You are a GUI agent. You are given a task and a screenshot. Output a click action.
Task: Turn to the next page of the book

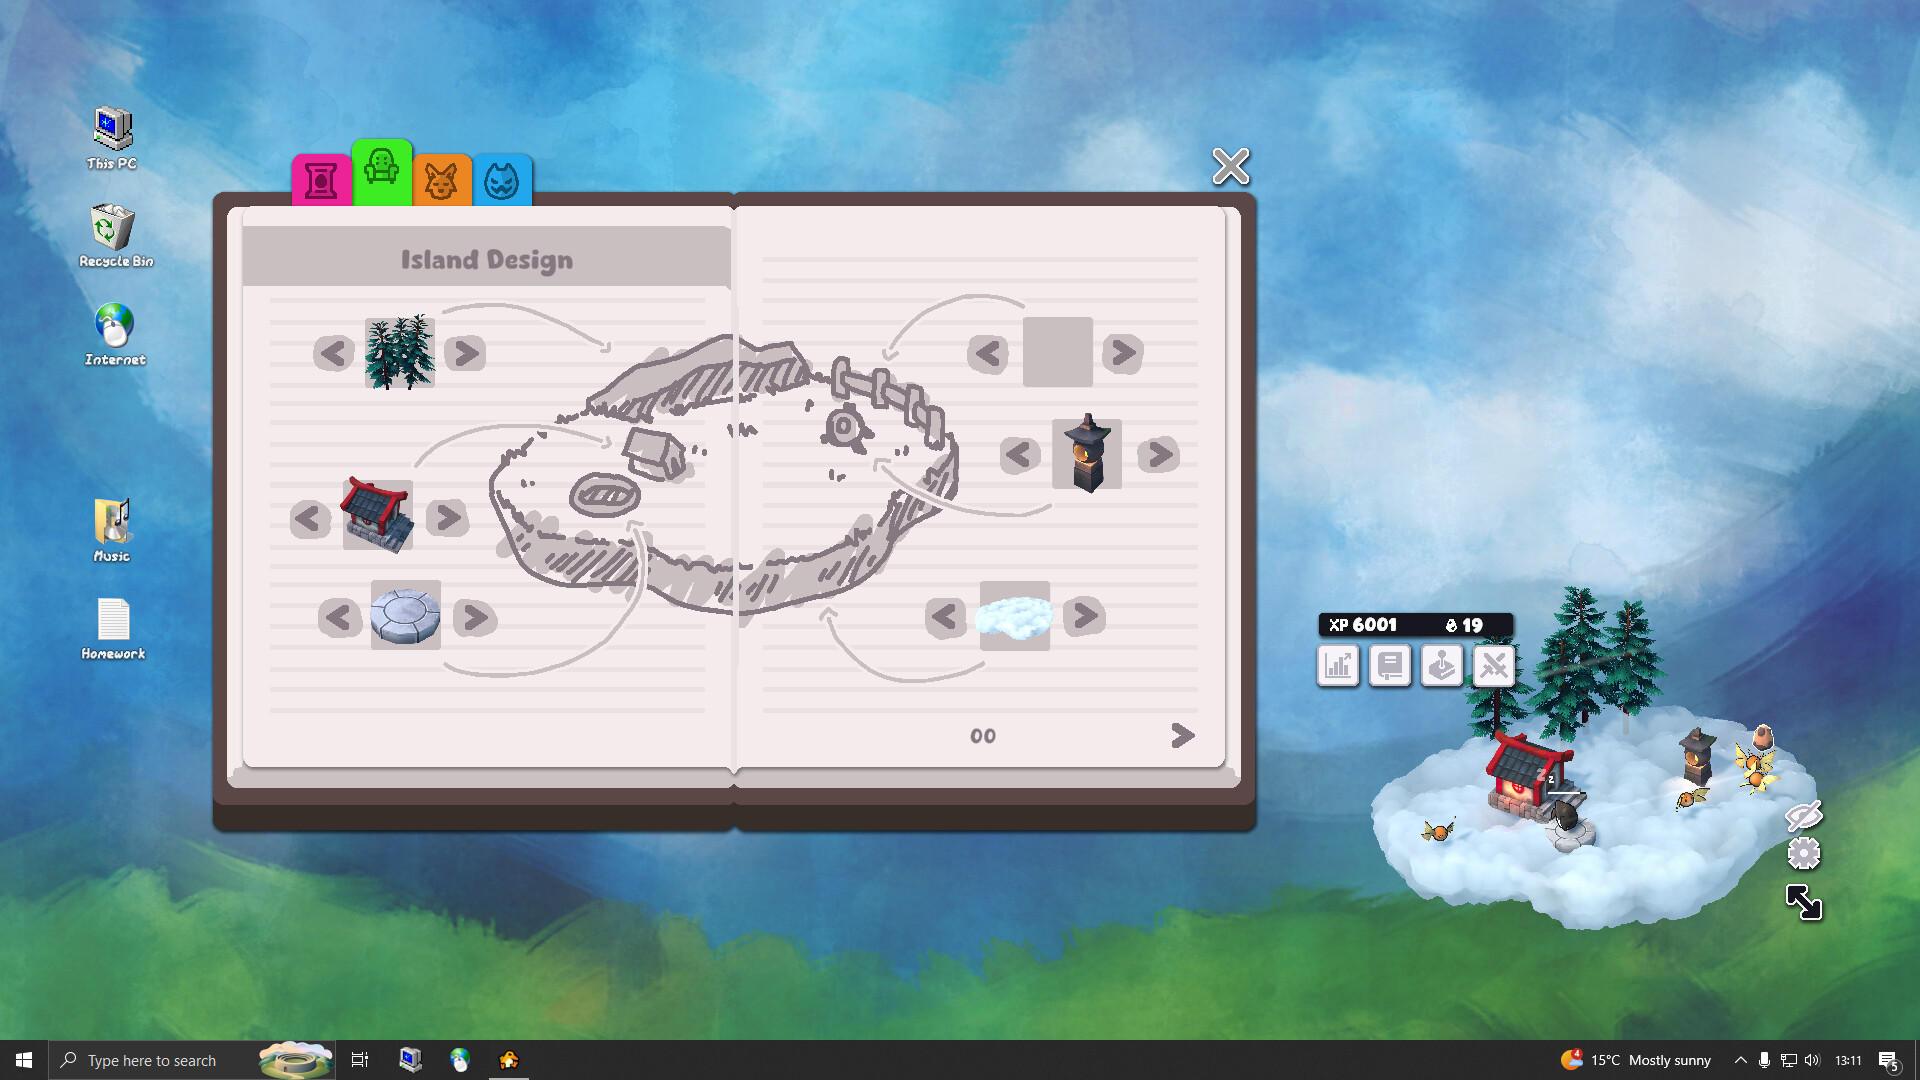click(1182, 735)
